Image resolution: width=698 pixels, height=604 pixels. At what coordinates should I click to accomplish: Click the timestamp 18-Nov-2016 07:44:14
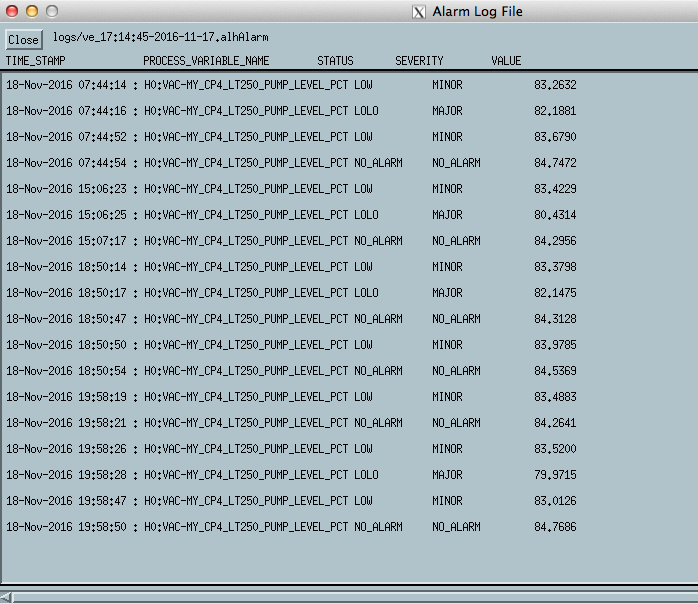click(66, 85)
